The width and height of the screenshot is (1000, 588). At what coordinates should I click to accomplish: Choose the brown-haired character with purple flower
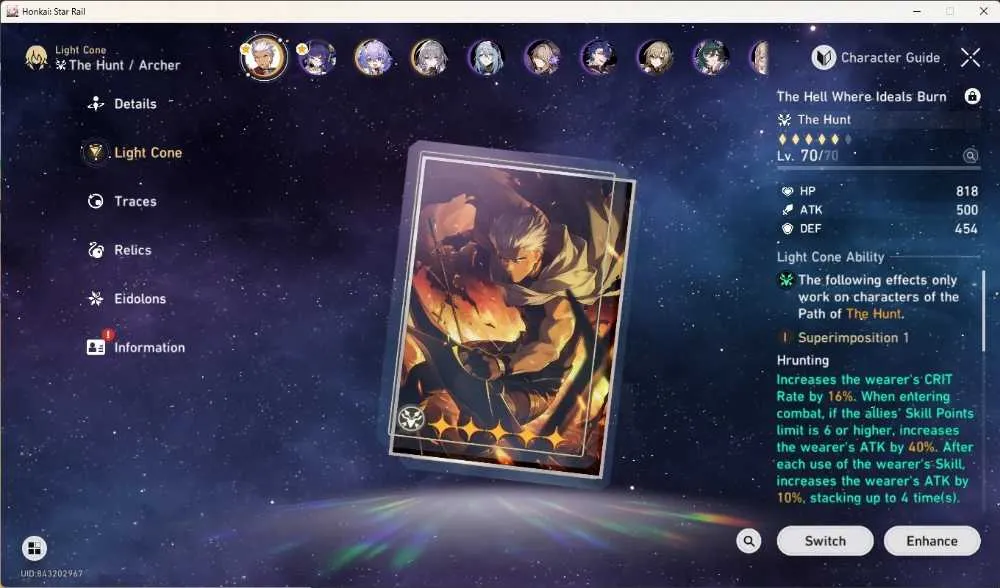[x=542, y=57]
